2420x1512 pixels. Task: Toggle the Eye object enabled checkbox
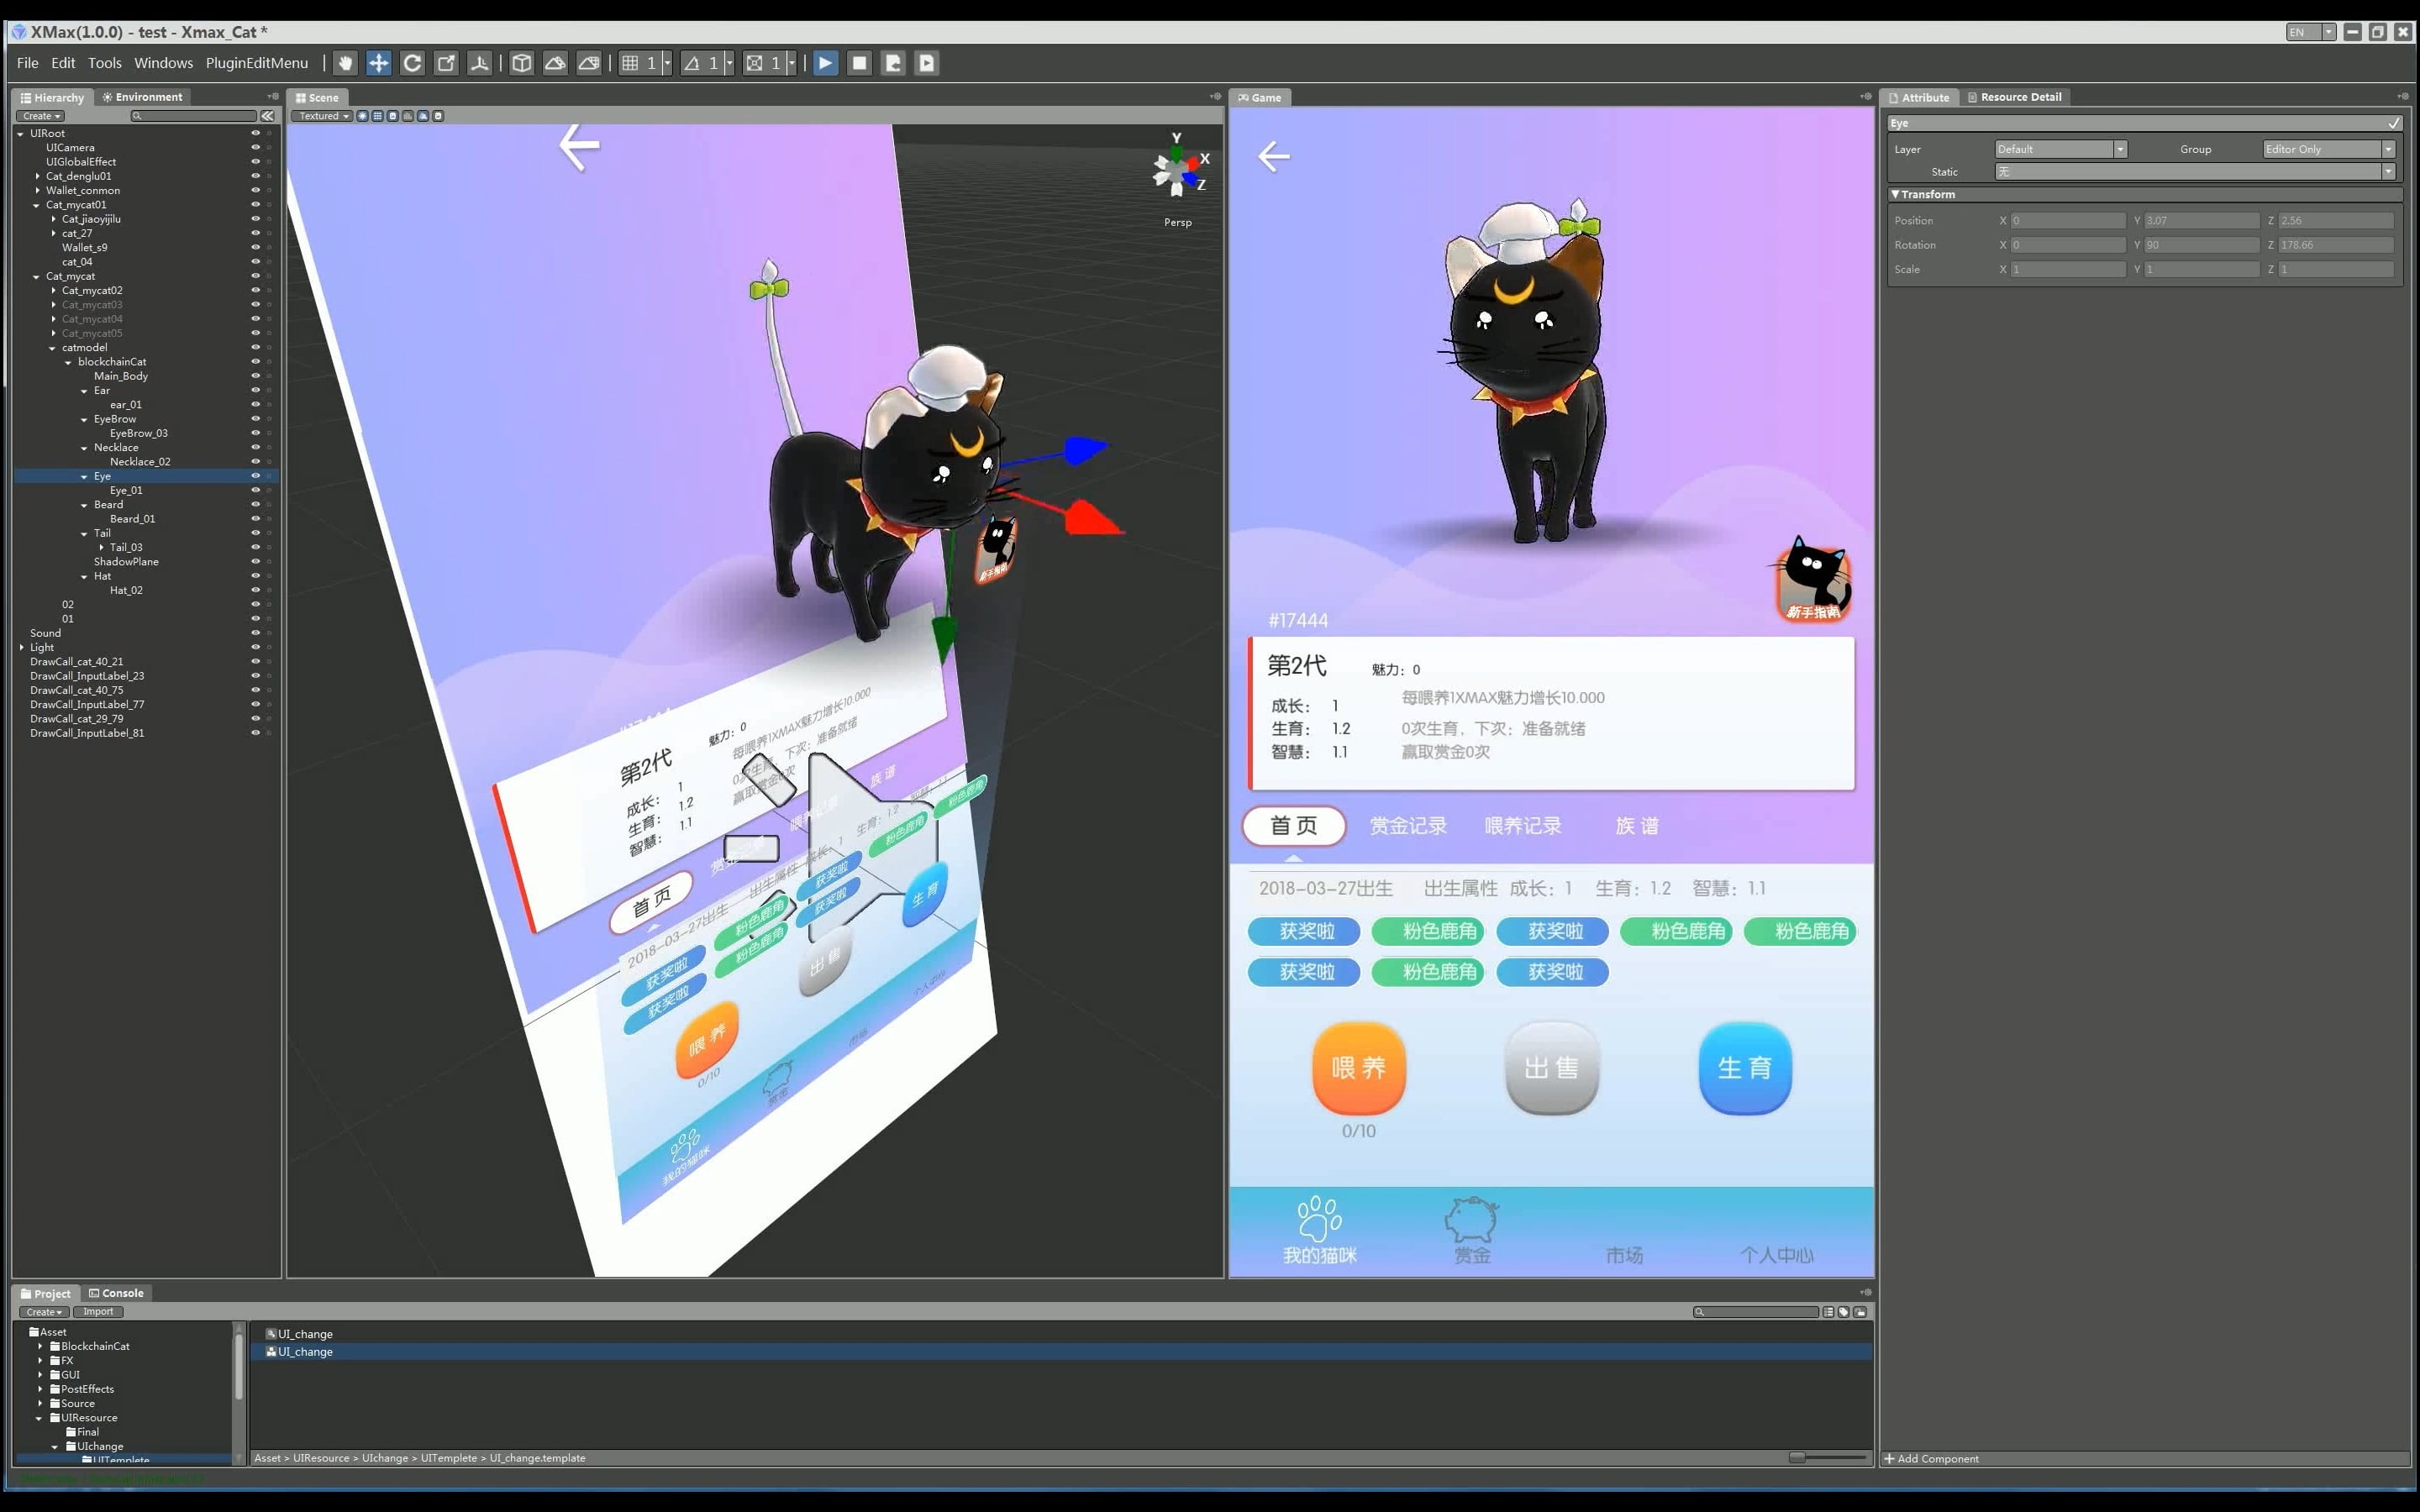tap(2393, 123)
